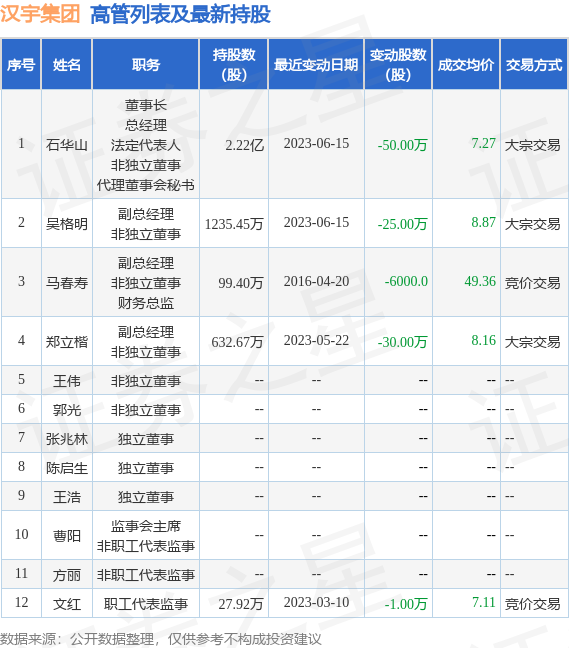
Task: Click the 99.40万 holdings value
Action: [241, 283]
